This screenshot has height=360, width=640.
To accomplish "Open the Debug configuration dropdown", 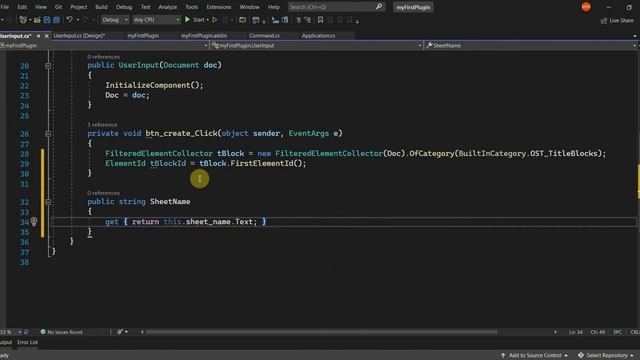I will 115,20.
